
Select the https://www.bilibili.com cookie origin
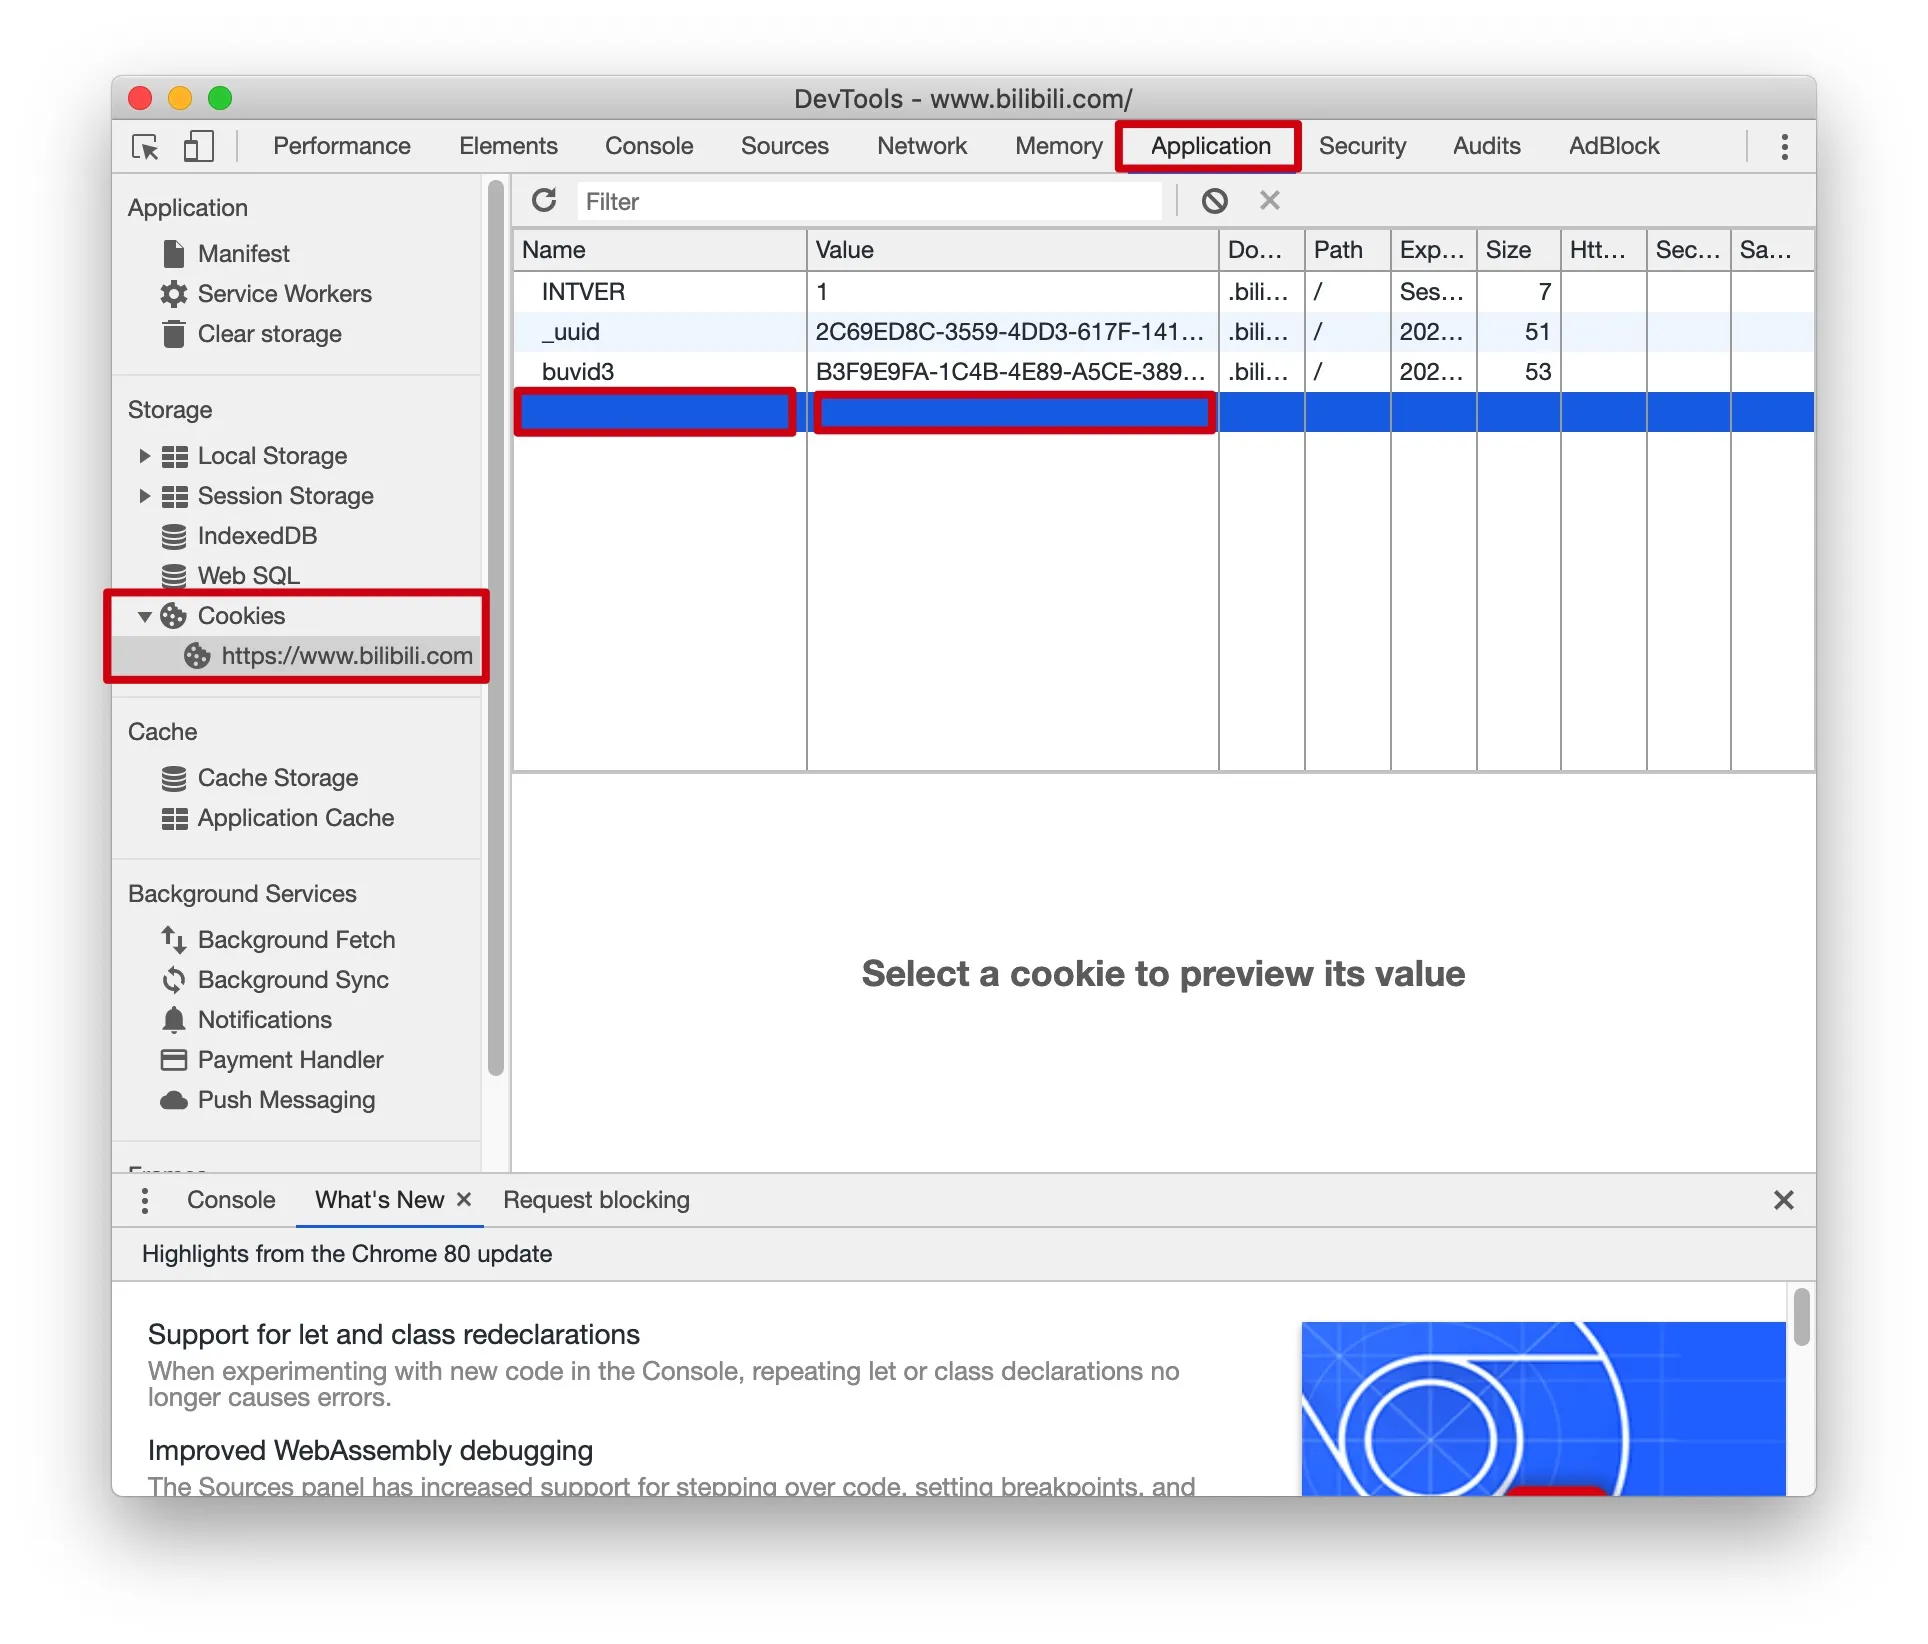point(346,656)
